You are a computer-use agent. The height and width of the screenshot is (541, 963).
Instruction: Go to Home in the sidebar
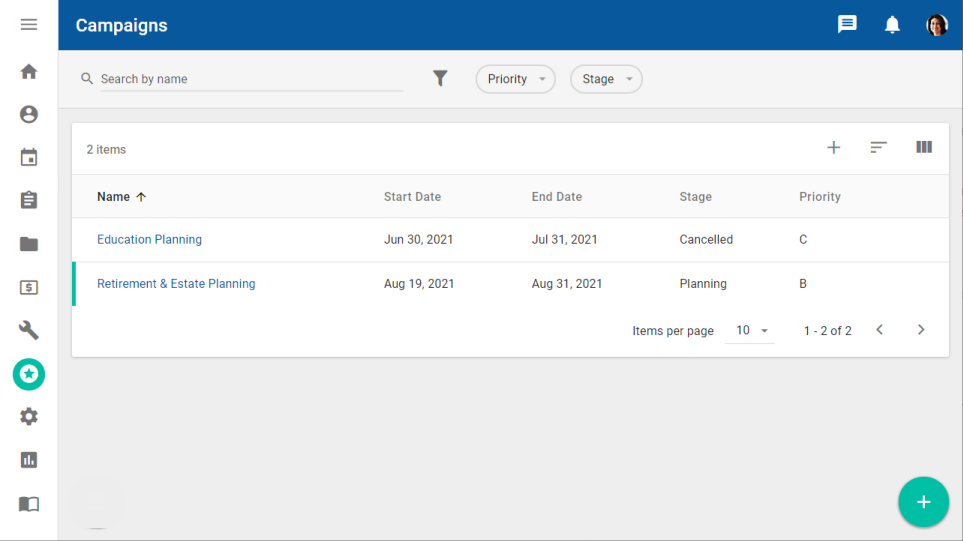point(29,72)
